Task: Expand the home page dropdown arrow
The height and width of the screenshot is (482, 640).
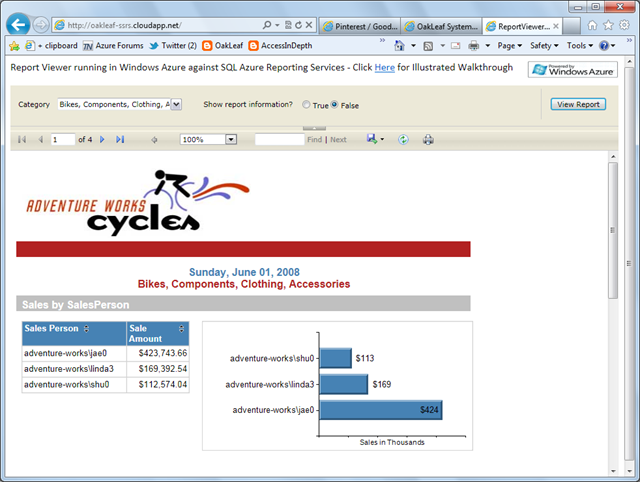Action: click(413, 46)
